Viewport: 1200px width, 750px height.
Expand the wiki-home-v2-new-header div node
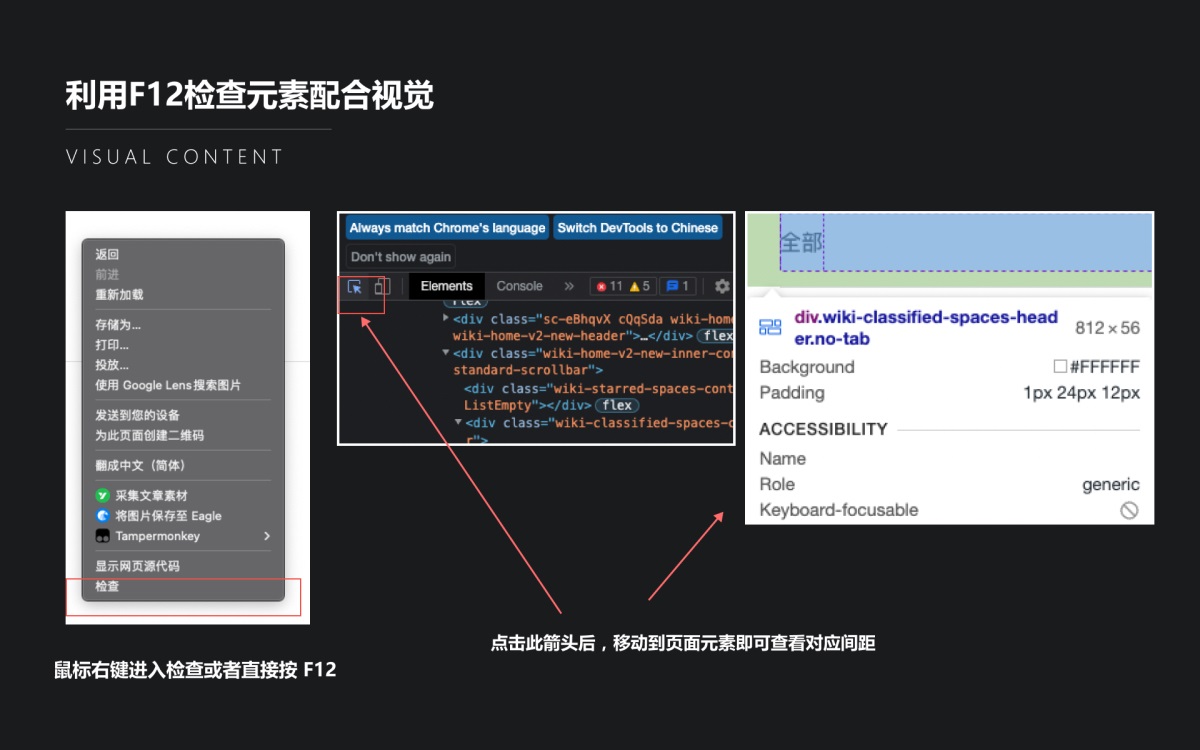pos(446,318)
